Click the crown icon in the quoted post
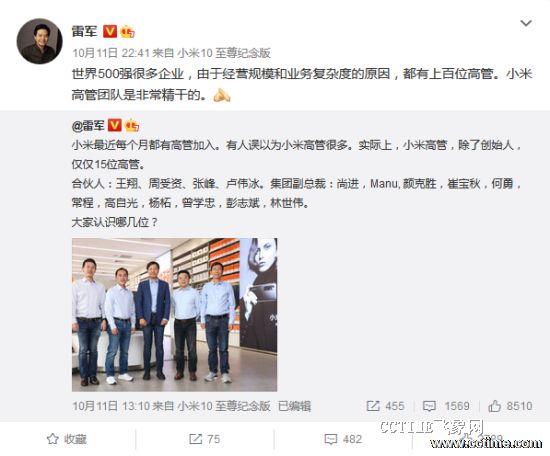The height and width of the screenshot is (456, 550). (x=132, y=125)
